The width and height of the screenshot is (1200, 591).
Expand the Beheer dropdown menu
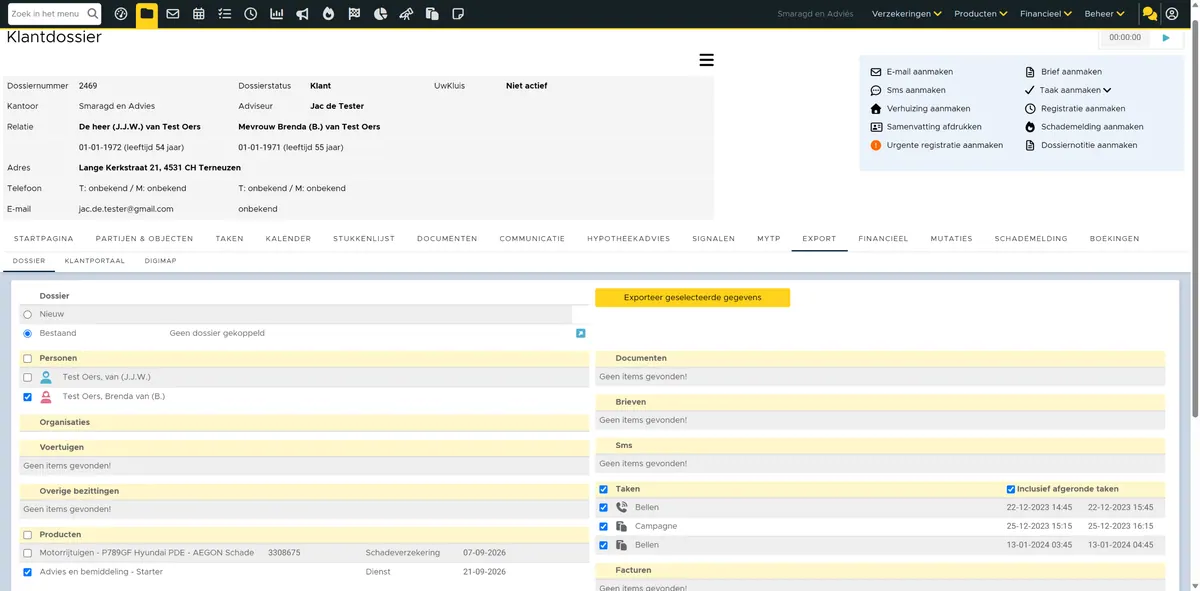point(1105,14)
